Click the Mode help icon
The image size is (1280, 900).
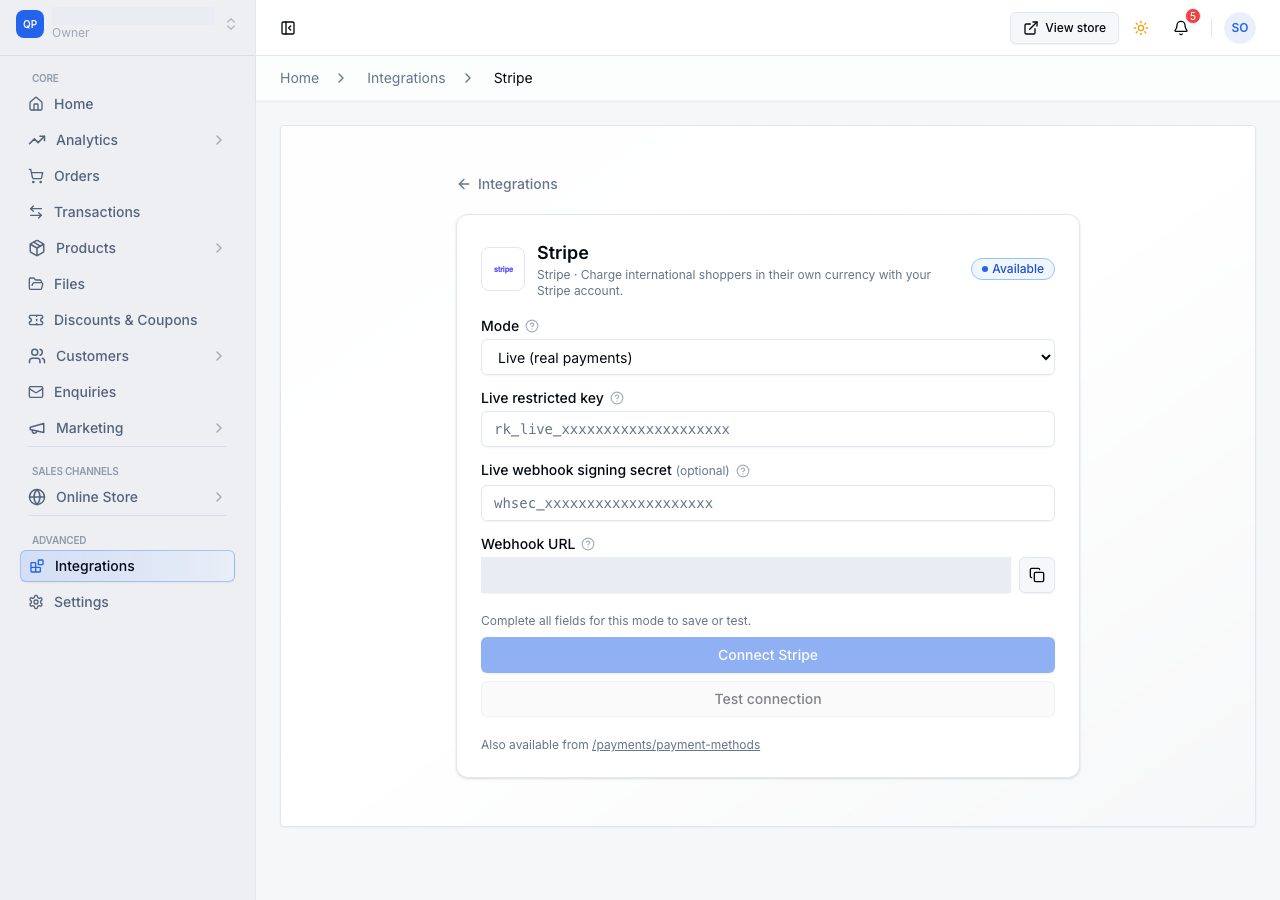click(532, 326)
